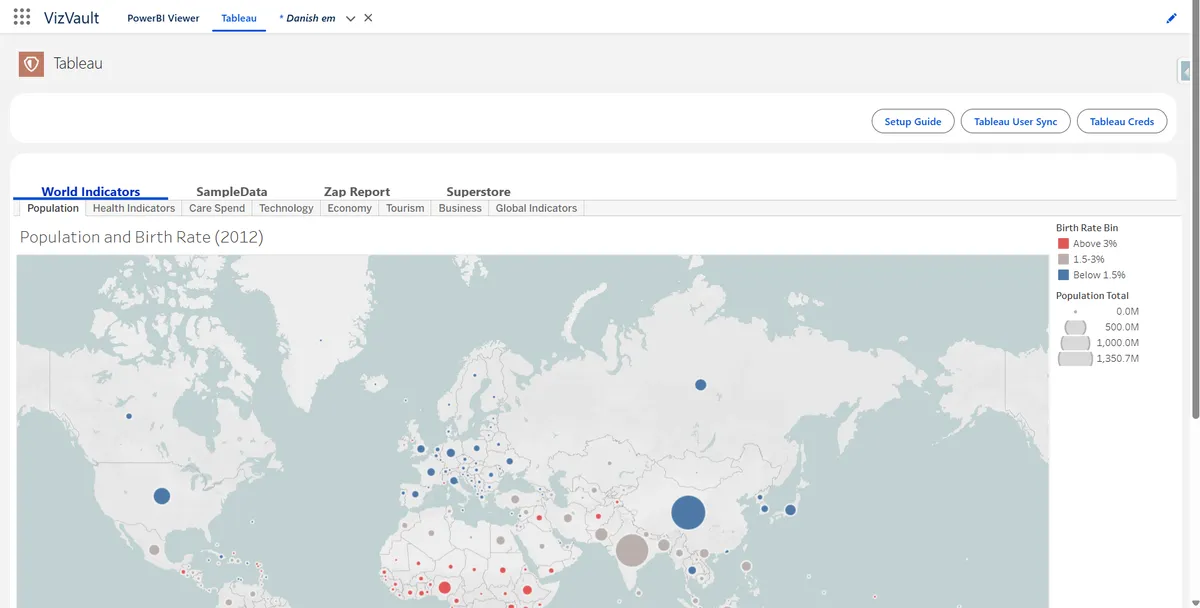Click the Tableau page heading text
The width and height of the screenshot is (1200, 608).
(x=78, y=63)
